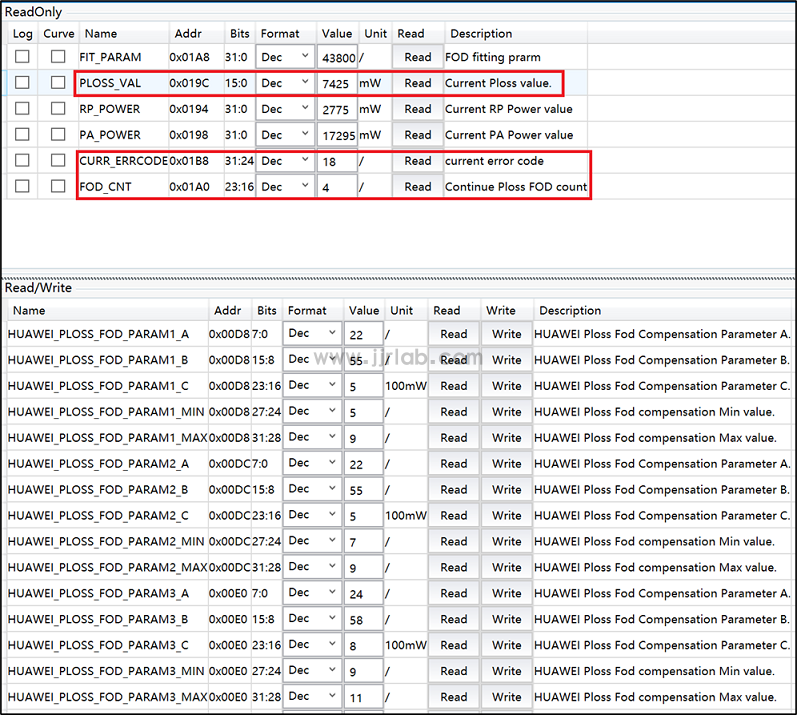Write HUAWEI_PLOSS_FOD_PARAM1_A value
The image size is (797, 715).
point(506,334)
